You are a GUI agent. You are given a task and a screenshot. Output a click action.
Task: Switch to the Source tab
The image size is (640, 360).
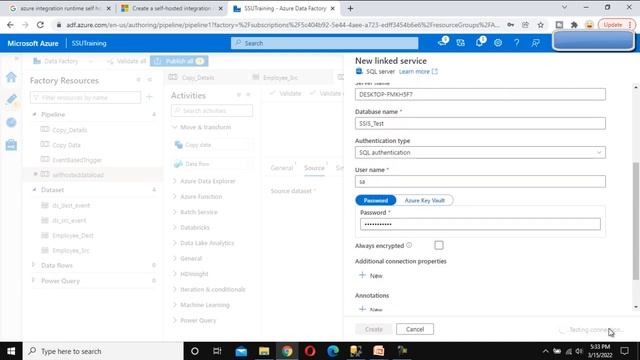(x=314, y=168)
